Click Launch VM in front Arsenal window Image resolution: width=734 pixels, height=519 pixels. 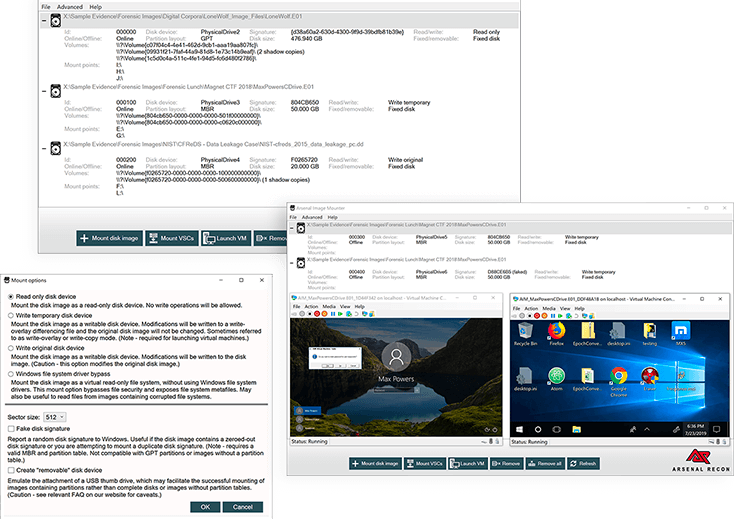[x=468, y=463]
